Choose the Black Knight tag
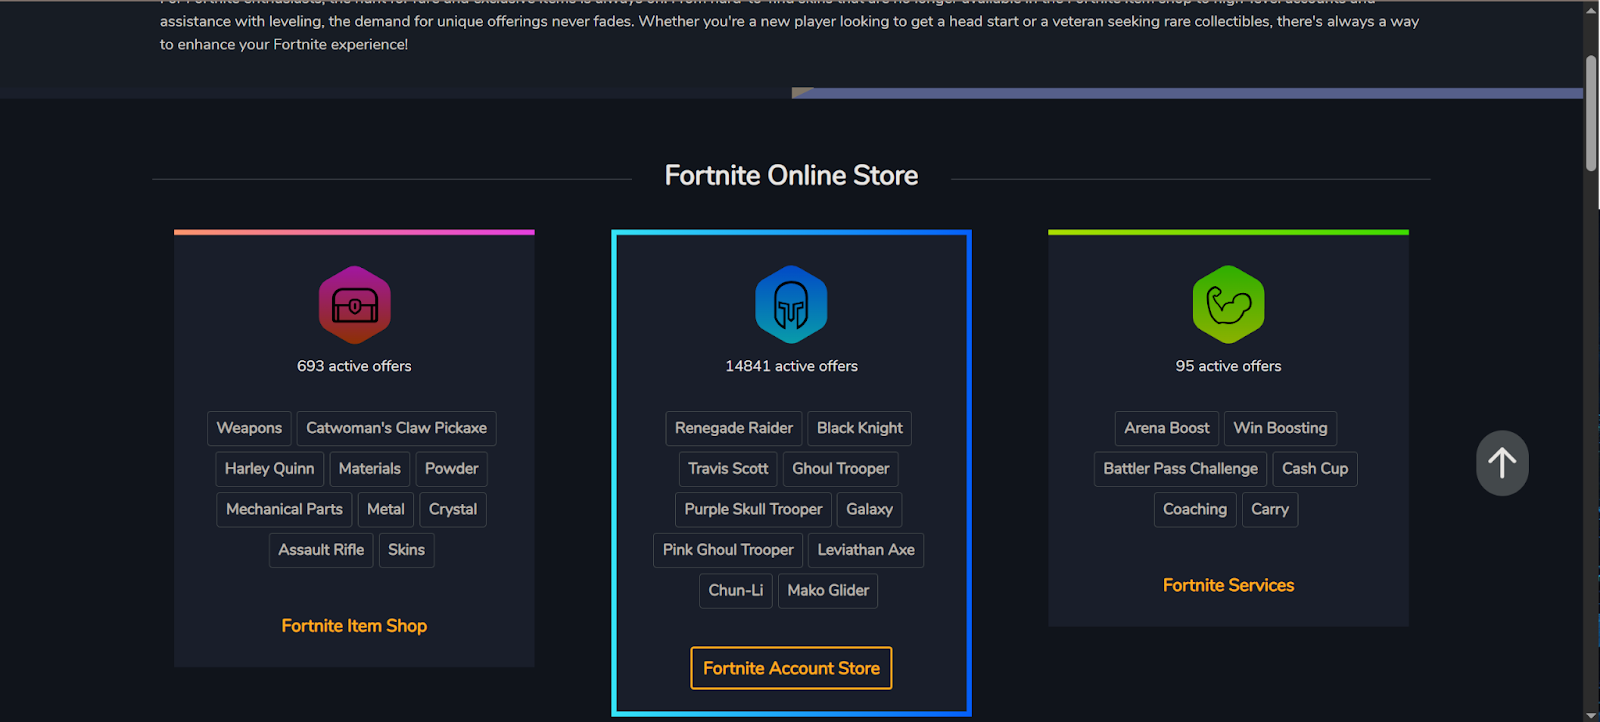 pyautogui.click(x=859, y=428)
